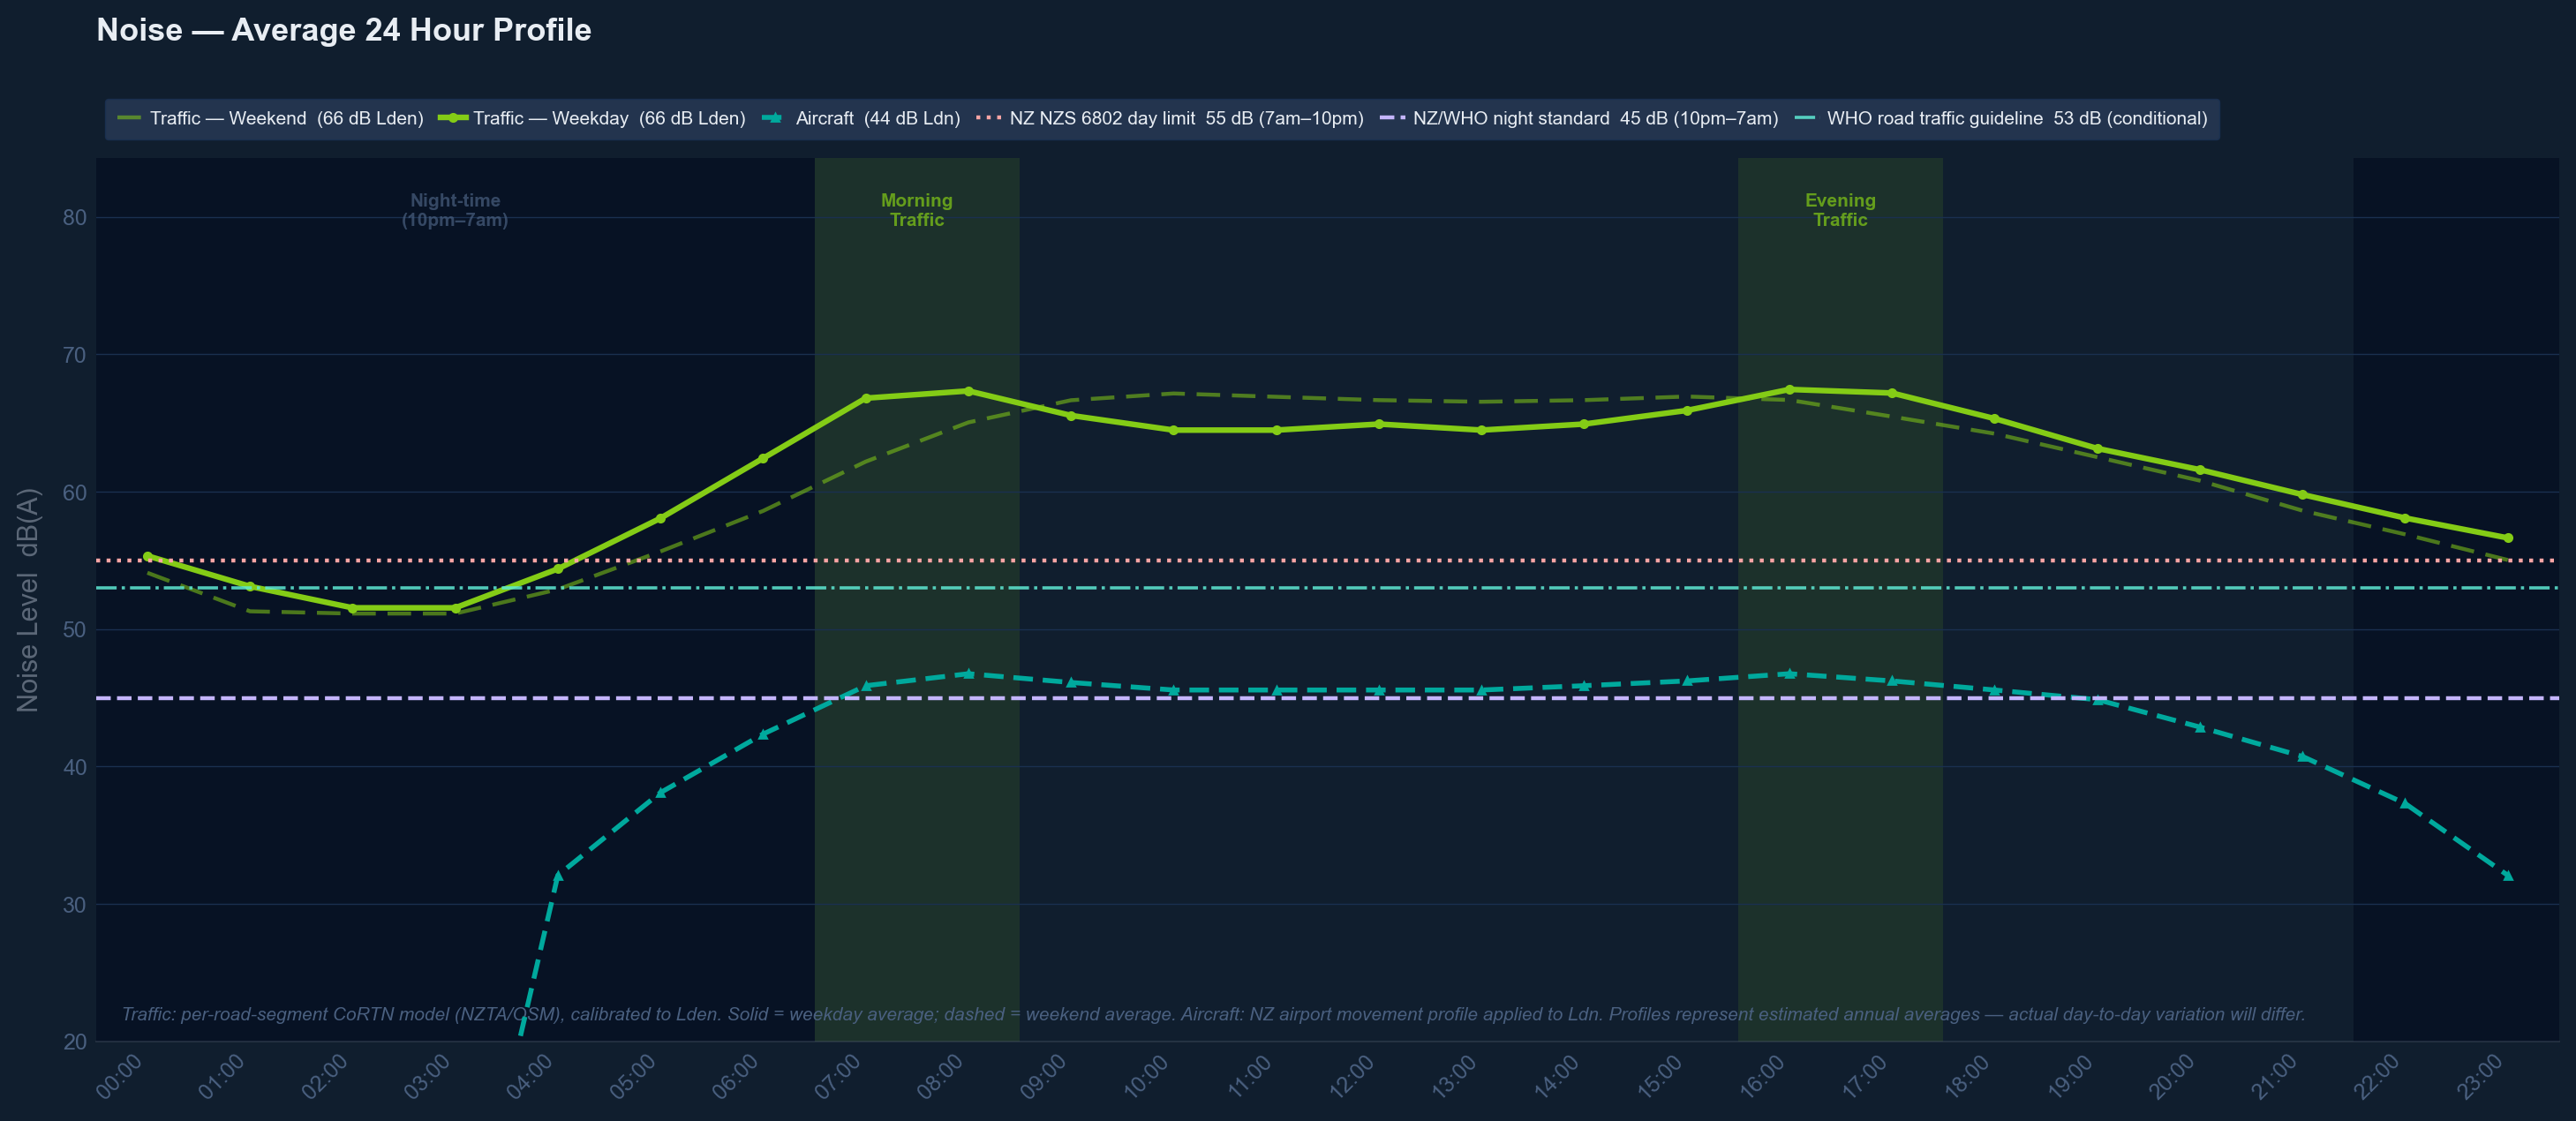Image resolution: width=2576 pixels, height=1121 pixels.
Task: Toggle the Traffic — Weekday legend entry
Action: pos(592,118)
